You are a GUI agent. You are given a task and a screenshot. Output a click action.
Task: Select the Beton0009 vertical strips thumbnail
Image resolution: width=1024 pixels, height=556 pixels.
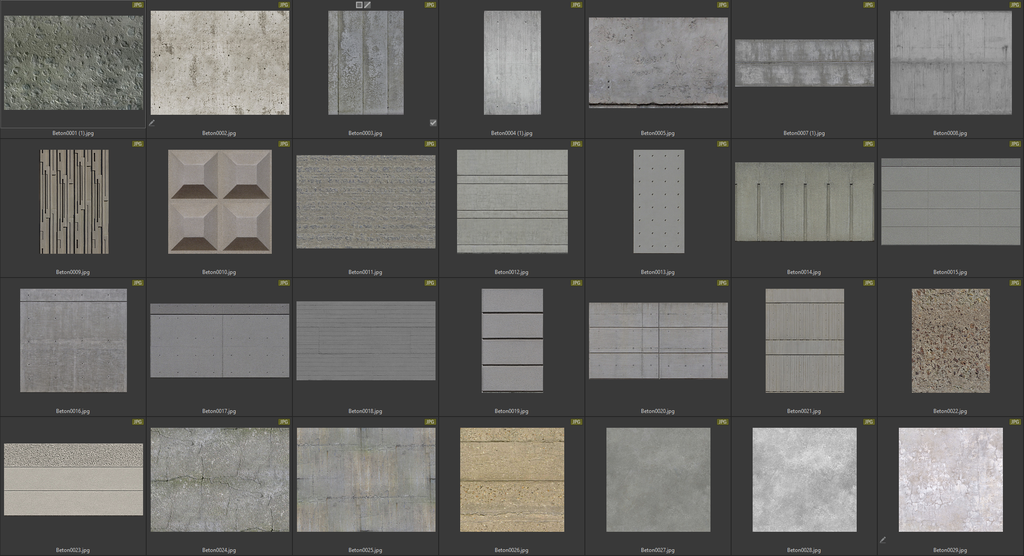click(74, 202)
